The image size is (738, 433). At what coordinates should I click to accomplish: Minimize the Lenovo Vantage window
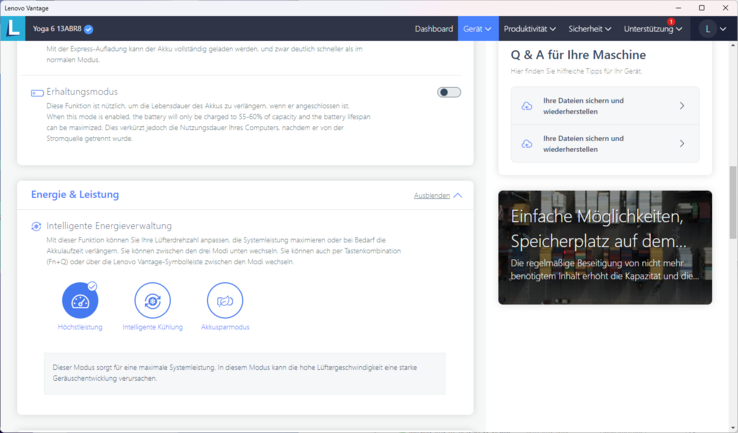click(678, 8)
